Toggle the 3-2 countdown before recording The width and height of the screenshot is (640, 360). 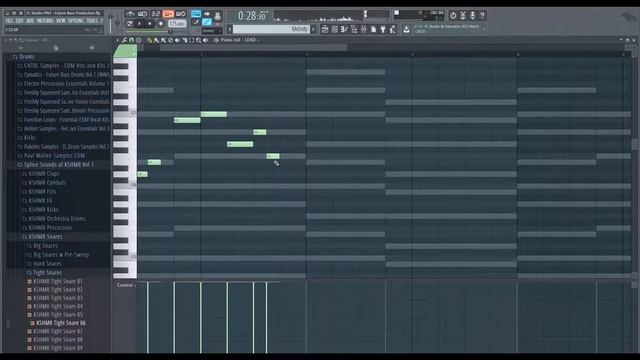(156, 14)
